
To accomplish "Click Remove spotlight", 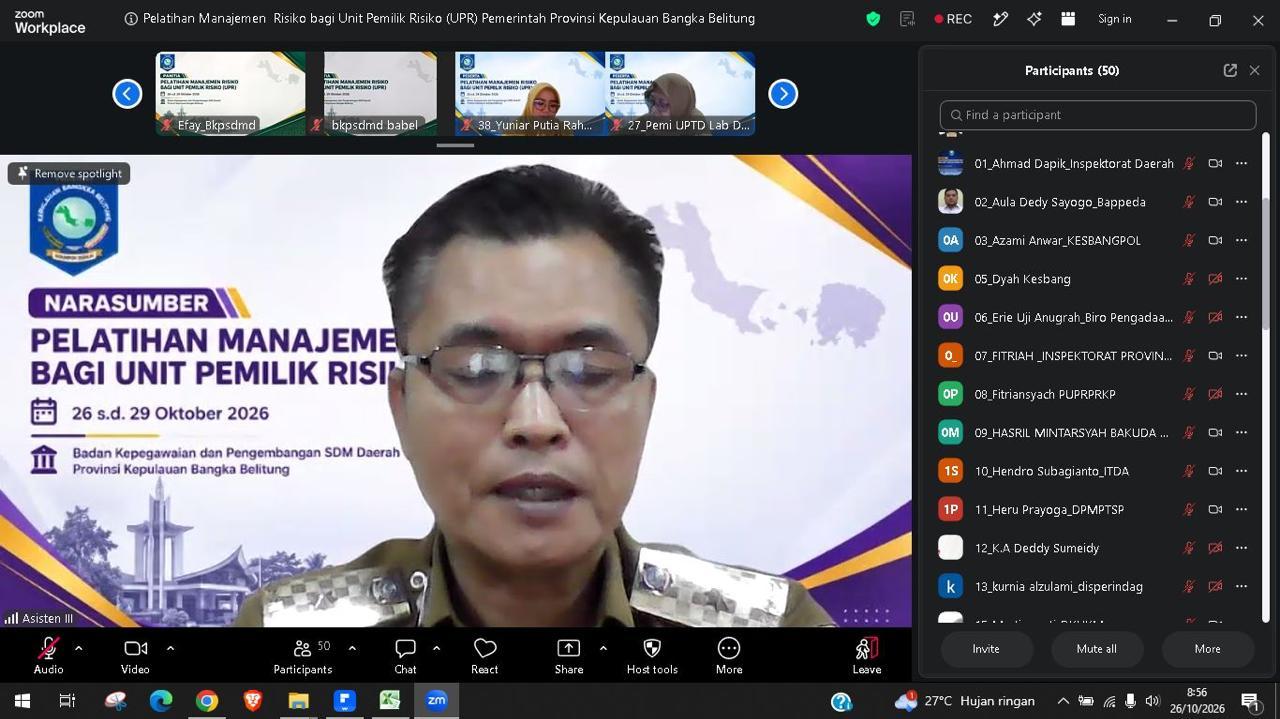I will (x=69, y=173).
